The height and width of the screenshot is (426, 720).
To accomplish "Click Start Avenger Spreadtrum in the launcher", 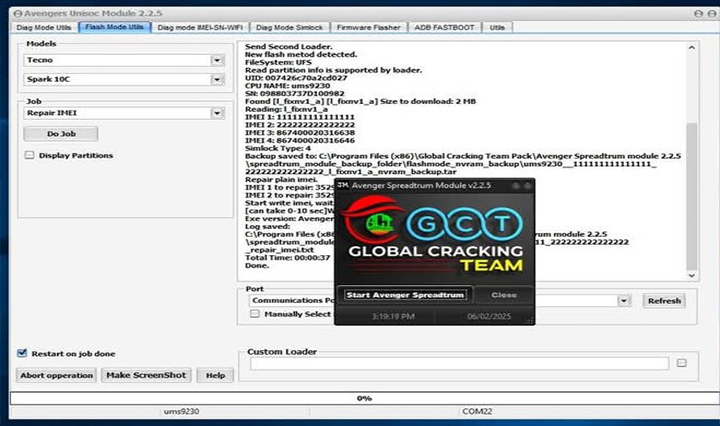I will tap(405, 295).
